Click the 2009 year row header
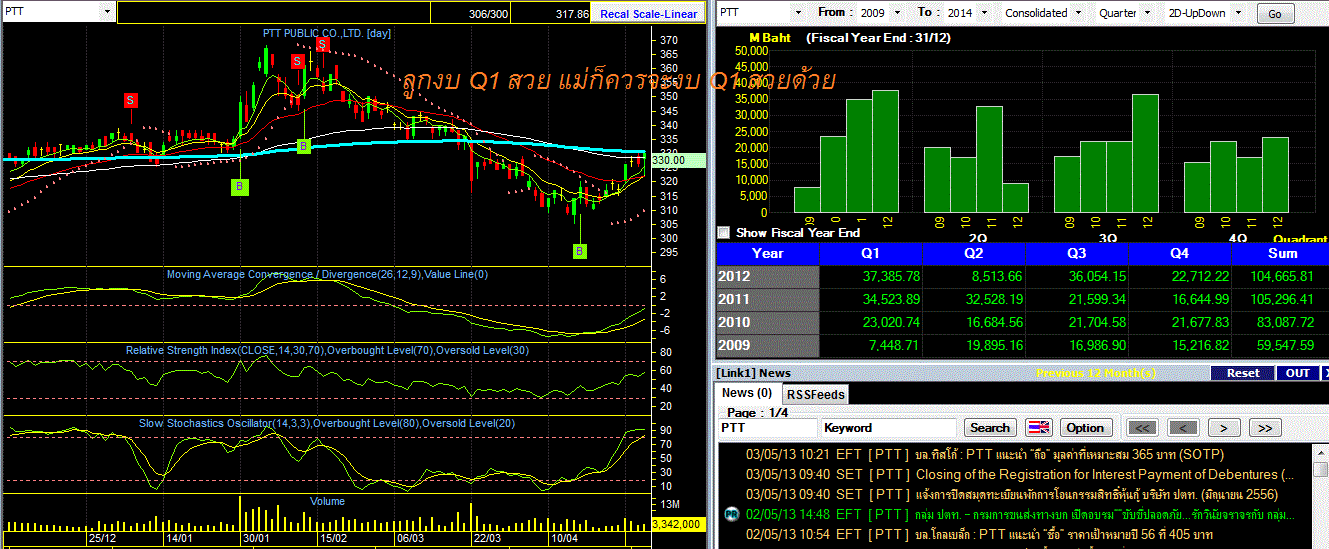Viewport: 1329px width, 549px height. tap(767, 345)
